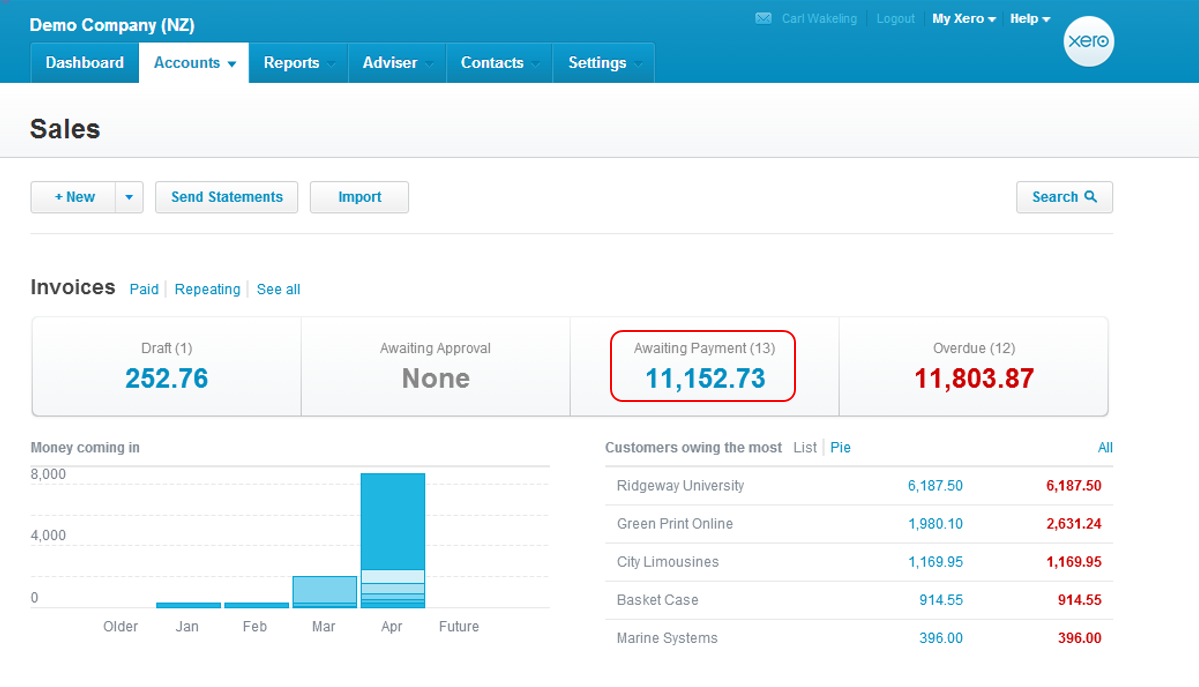This screenshot has height=687, width=1199.
Task: Switch customers owing view to Pie
Action: pyautogui.click(x=840, y=448)
